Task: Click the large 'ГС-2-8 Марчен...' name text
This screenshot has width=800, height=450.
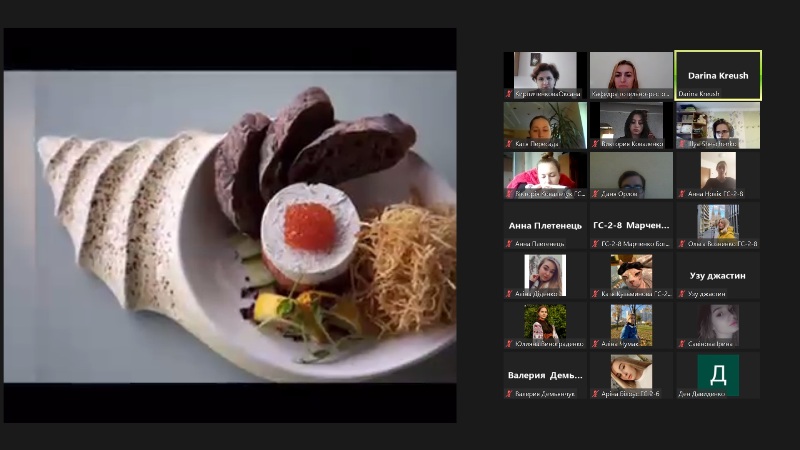Action: click(x=631, y=226)
